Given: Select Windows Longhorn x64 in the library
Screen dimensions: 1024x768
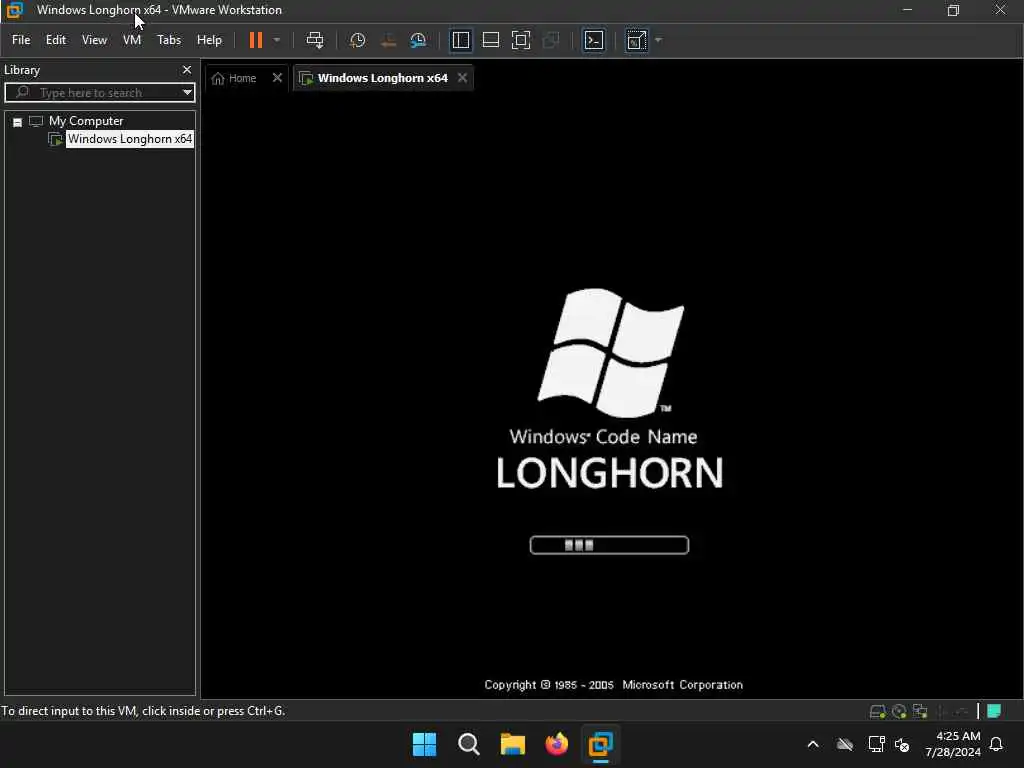Looking at the screenshot, I should (x=130, y=138).
